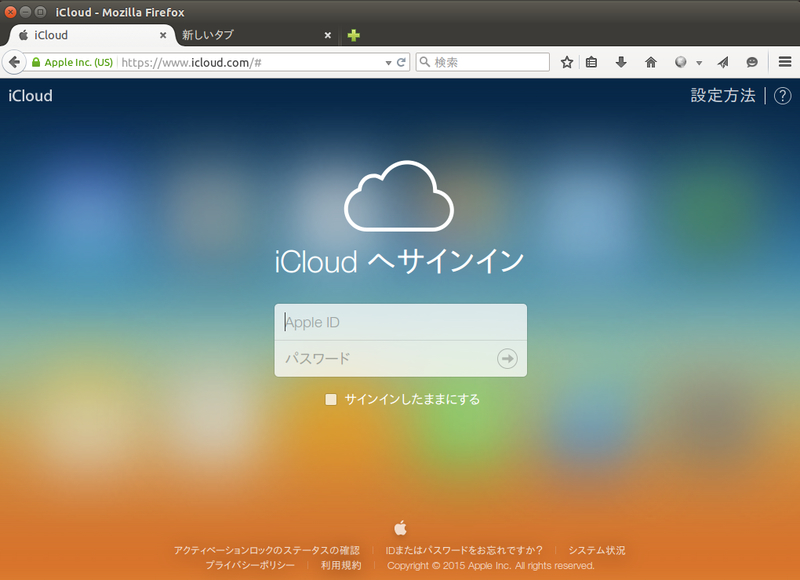Image resolution: width=800 pixels, height=580 pixels.
Task: Open the システム状況 link
Action: [x=597, y=550]
